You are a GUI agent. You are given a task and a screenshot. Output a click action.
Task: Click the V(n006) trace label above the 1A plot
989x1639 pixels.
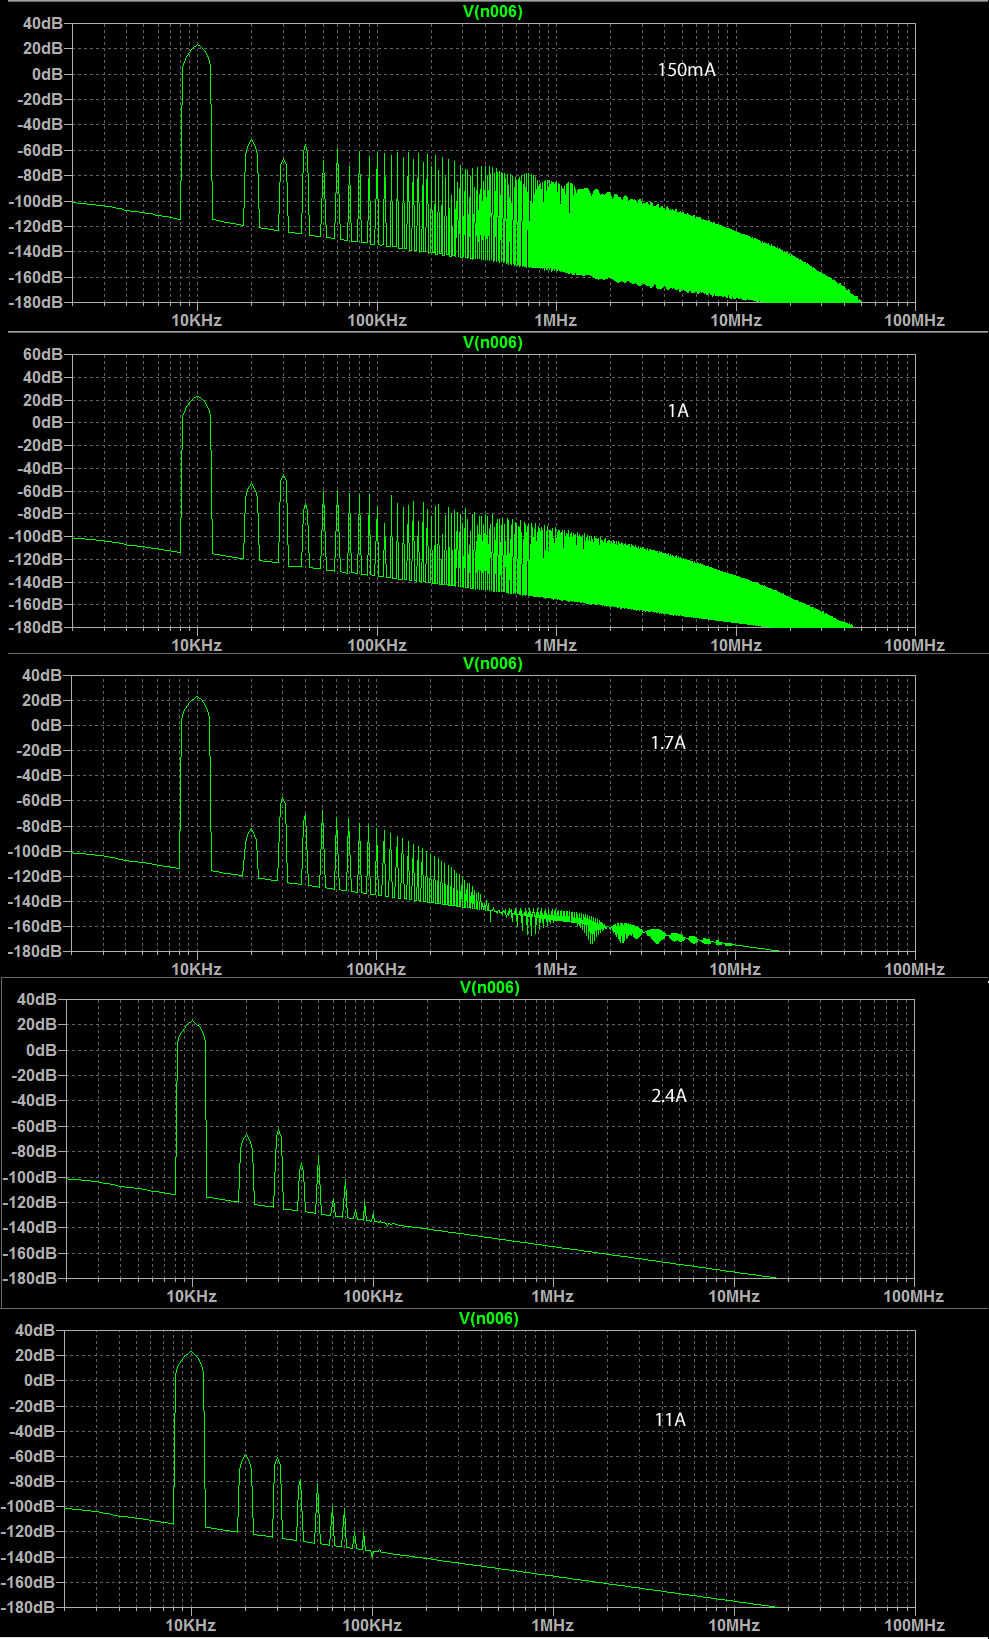[492, 342]
